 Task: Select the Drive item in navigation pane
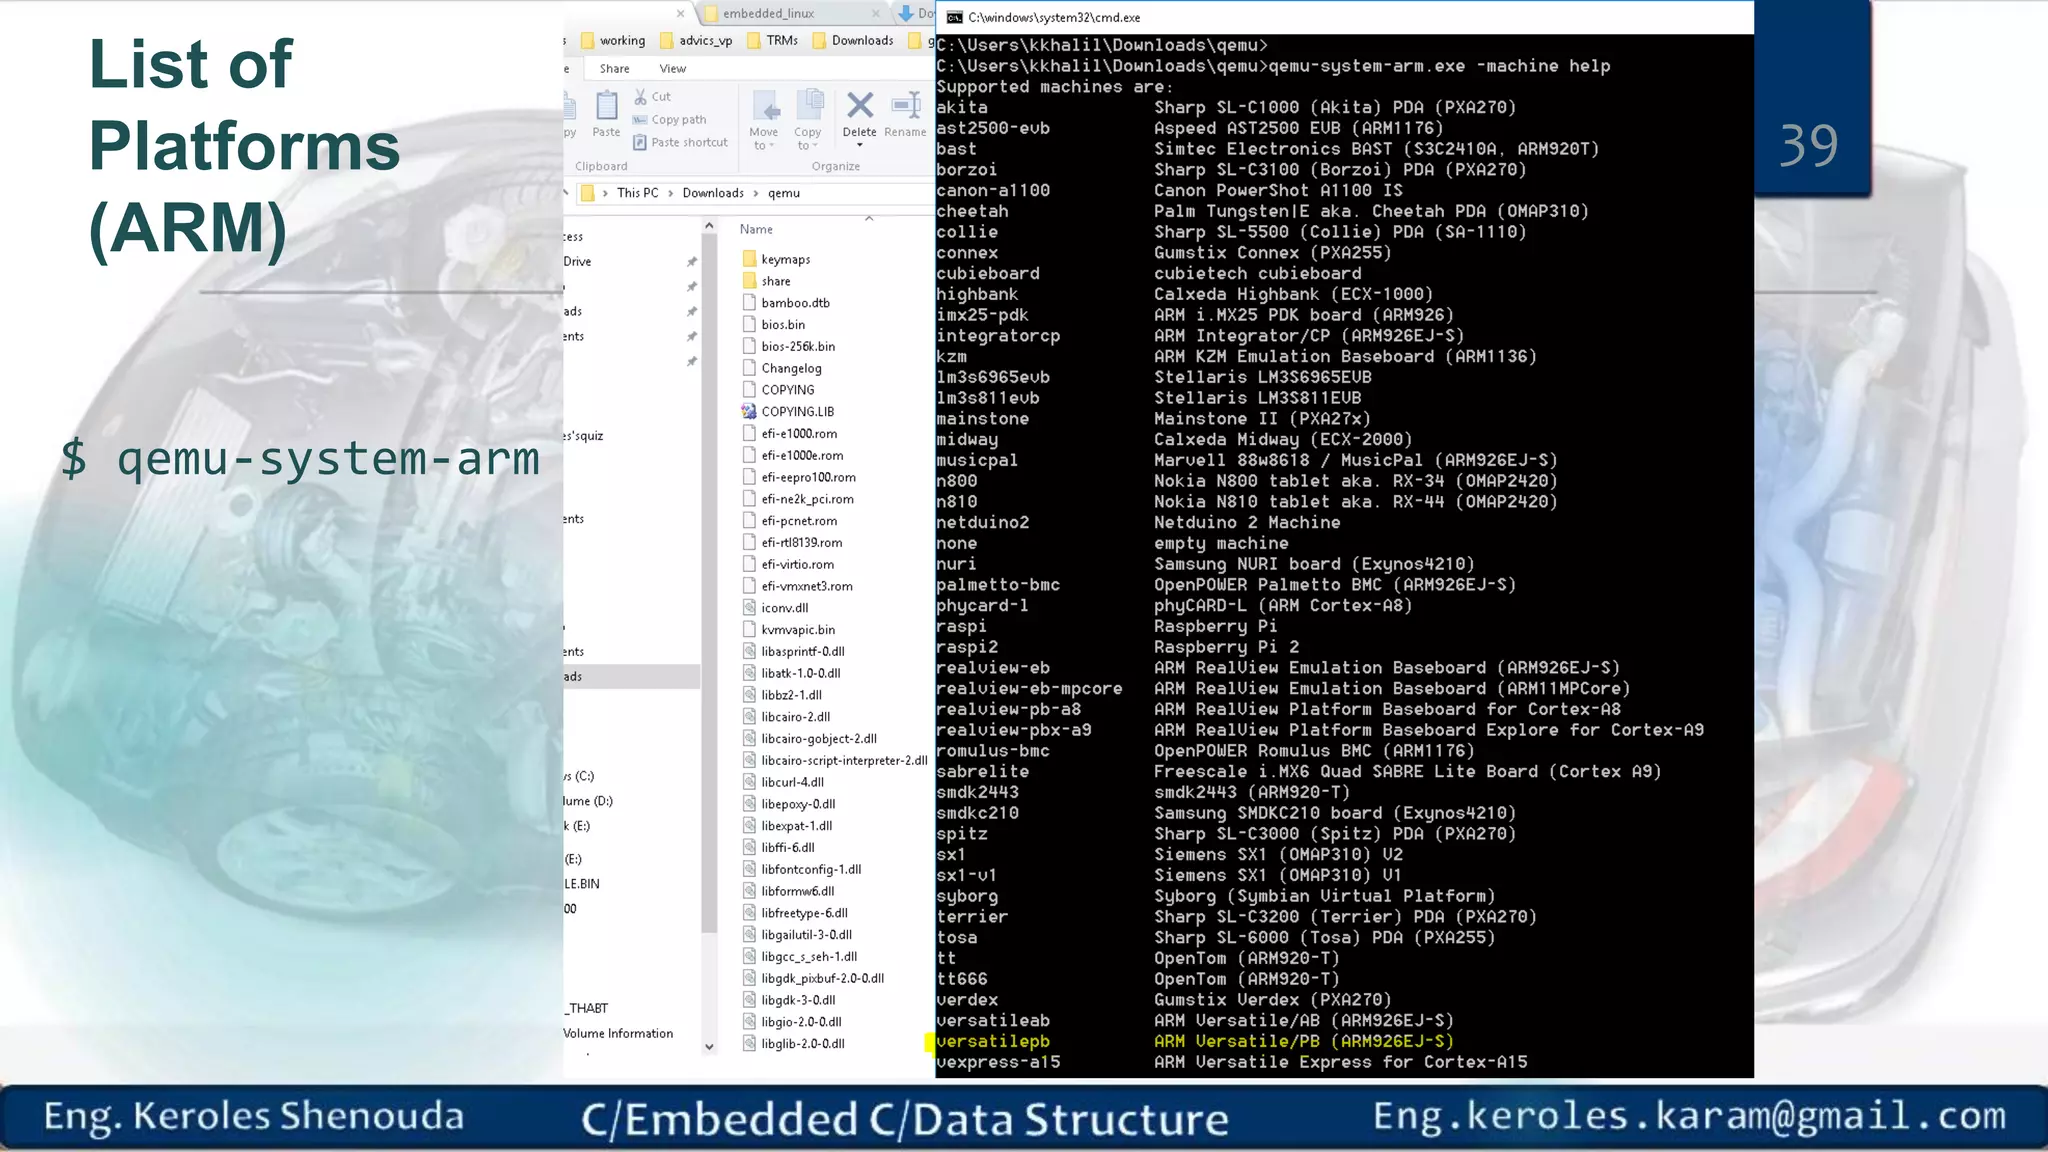[x=577, y=262]
